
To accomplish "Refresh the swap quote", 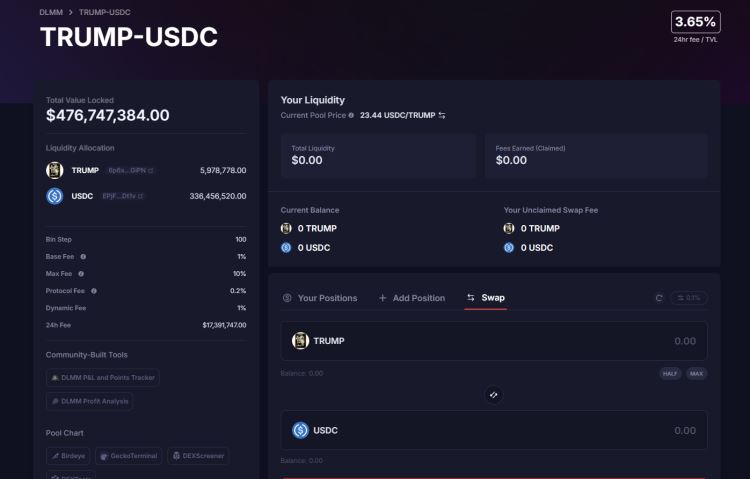I will point(659,298).
